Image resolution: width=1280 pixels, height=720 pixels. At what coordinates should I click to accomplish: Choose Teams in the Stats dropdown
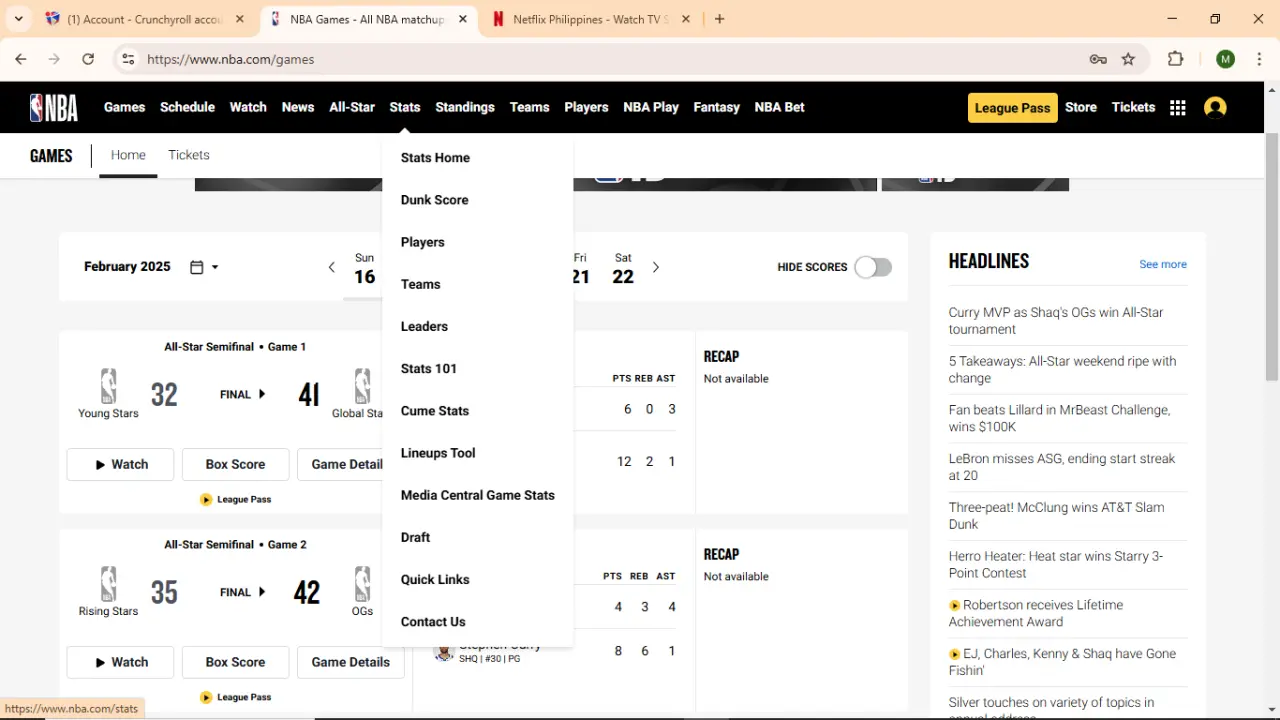[420, 284]
